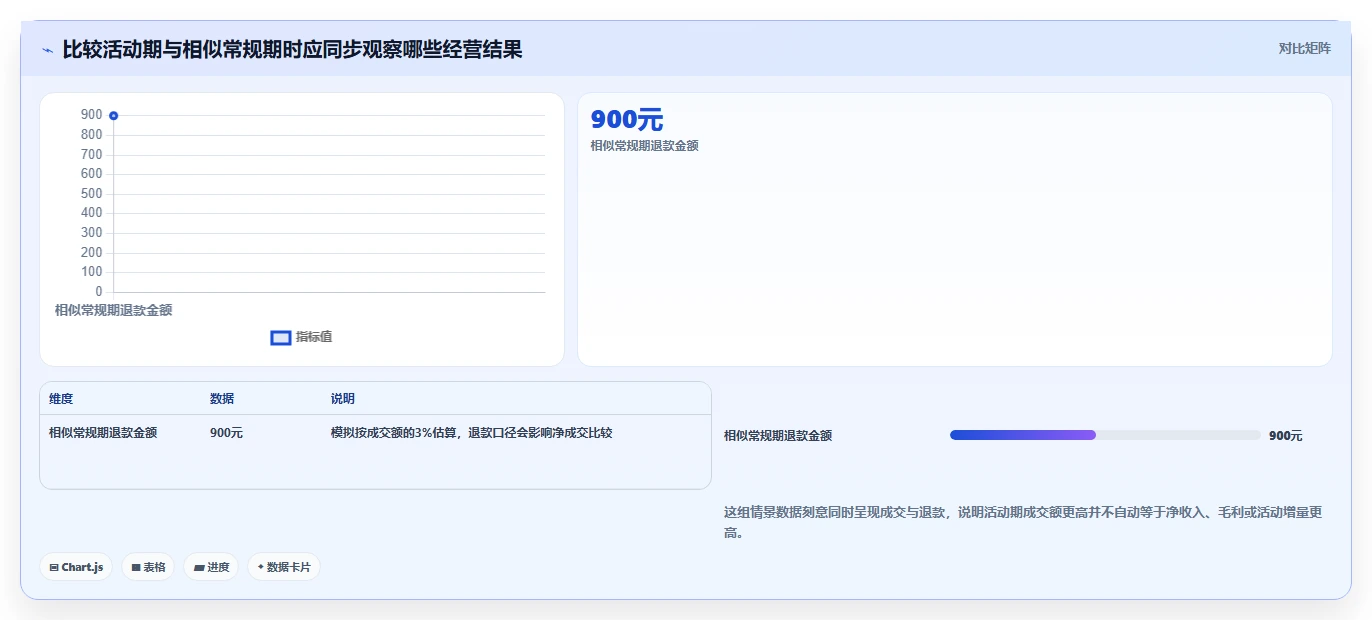Click the x-axis label under the chart
Viewport: 1372px width, 620px height.
point(114,311)
